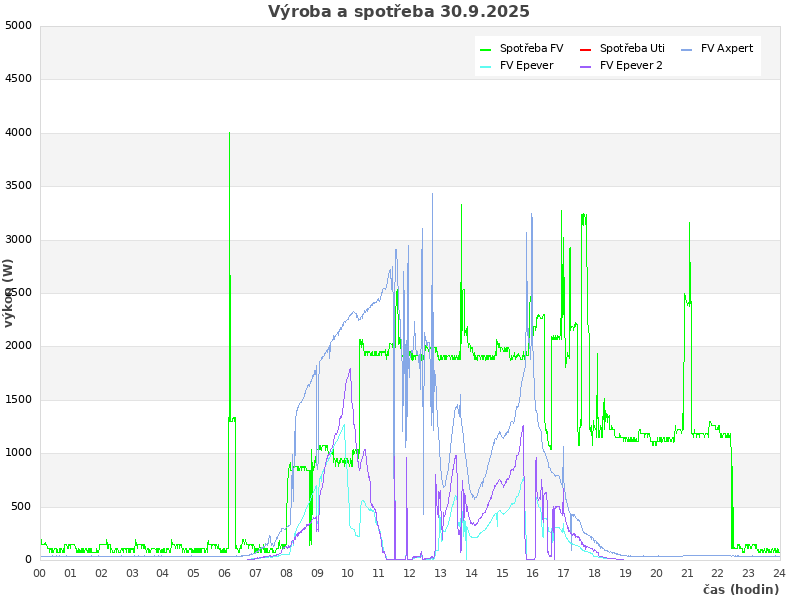This screenshot has height=600, width=800.
Task: Click the 4000 W blue spike peak after 06
Action: click(229, 133)
